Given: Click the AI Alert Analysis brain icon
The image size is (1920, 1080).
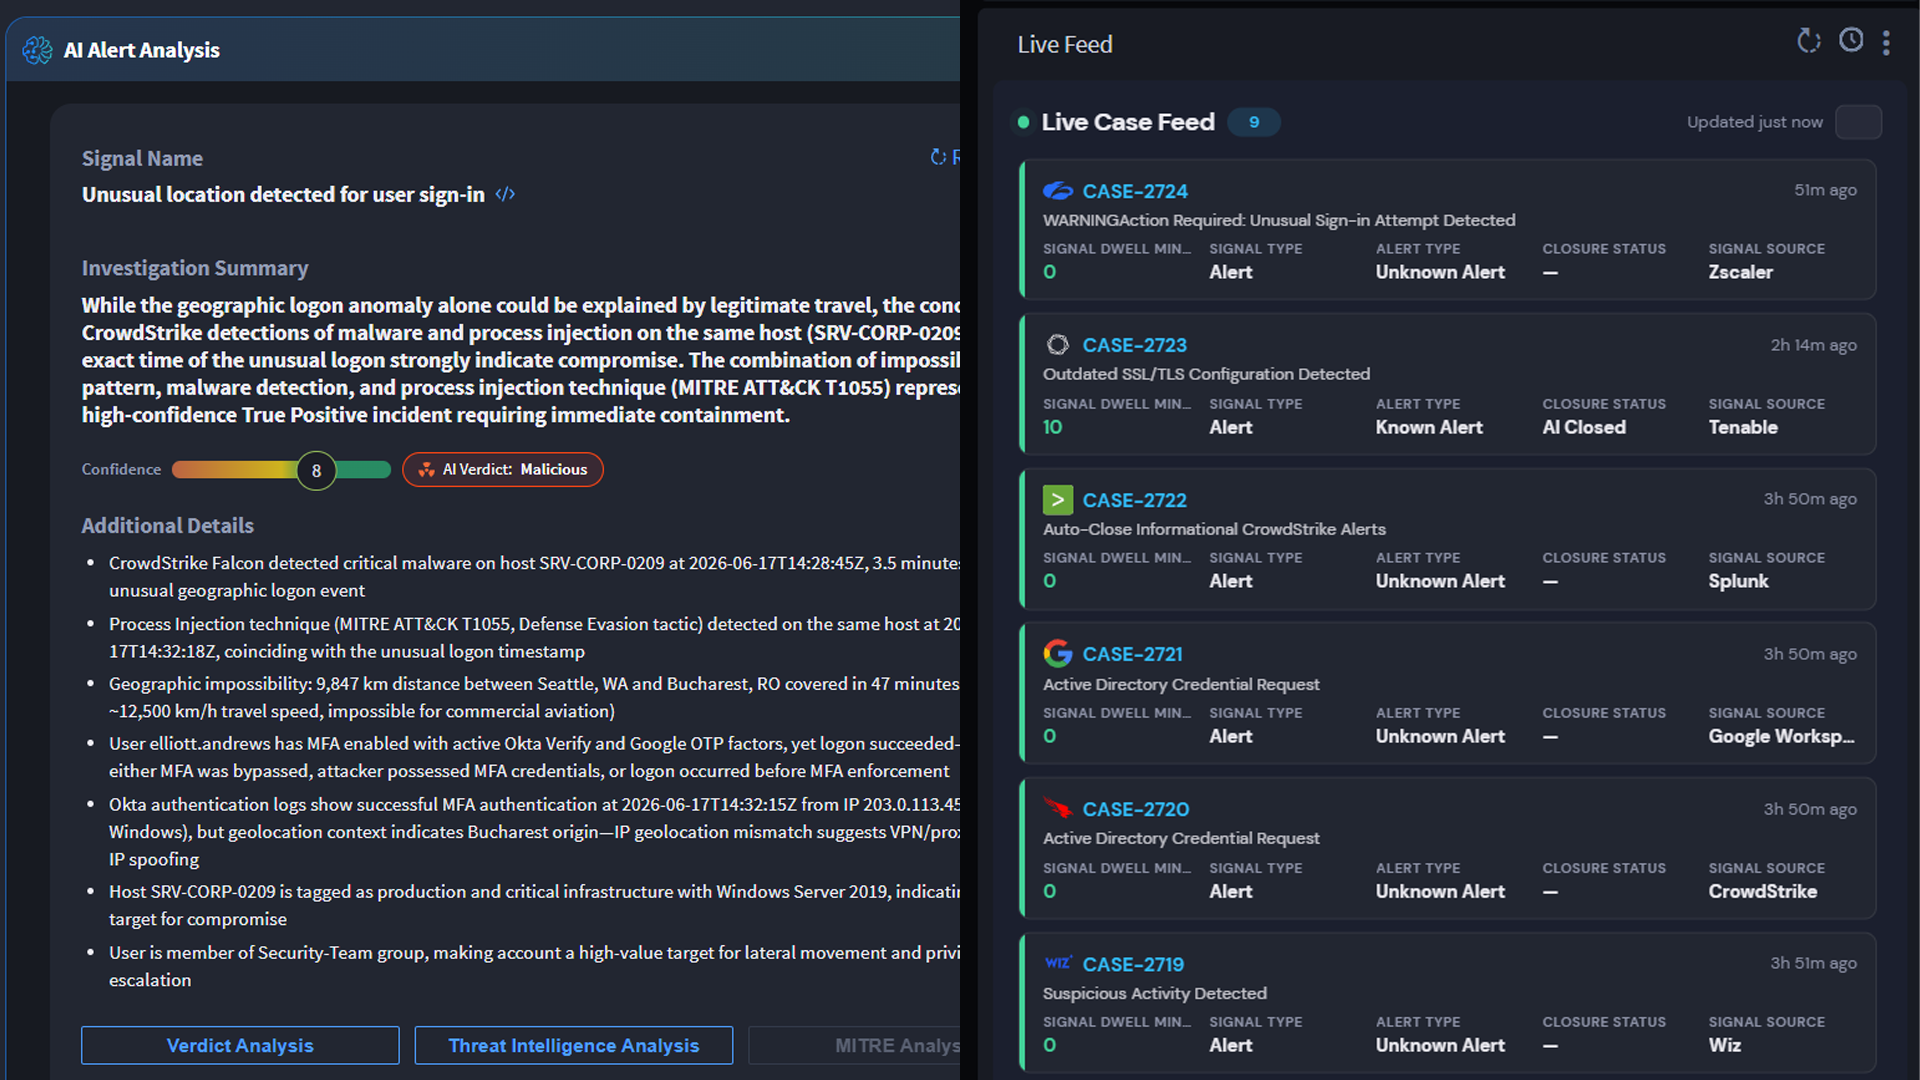Looking at the screenshot, I should pos(37,50).
